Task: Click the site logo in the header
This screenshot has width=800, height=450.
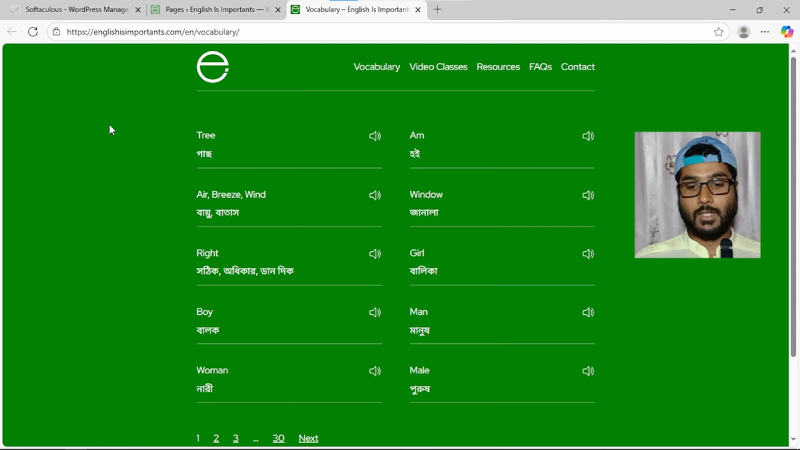Action: tap(213, 67)
